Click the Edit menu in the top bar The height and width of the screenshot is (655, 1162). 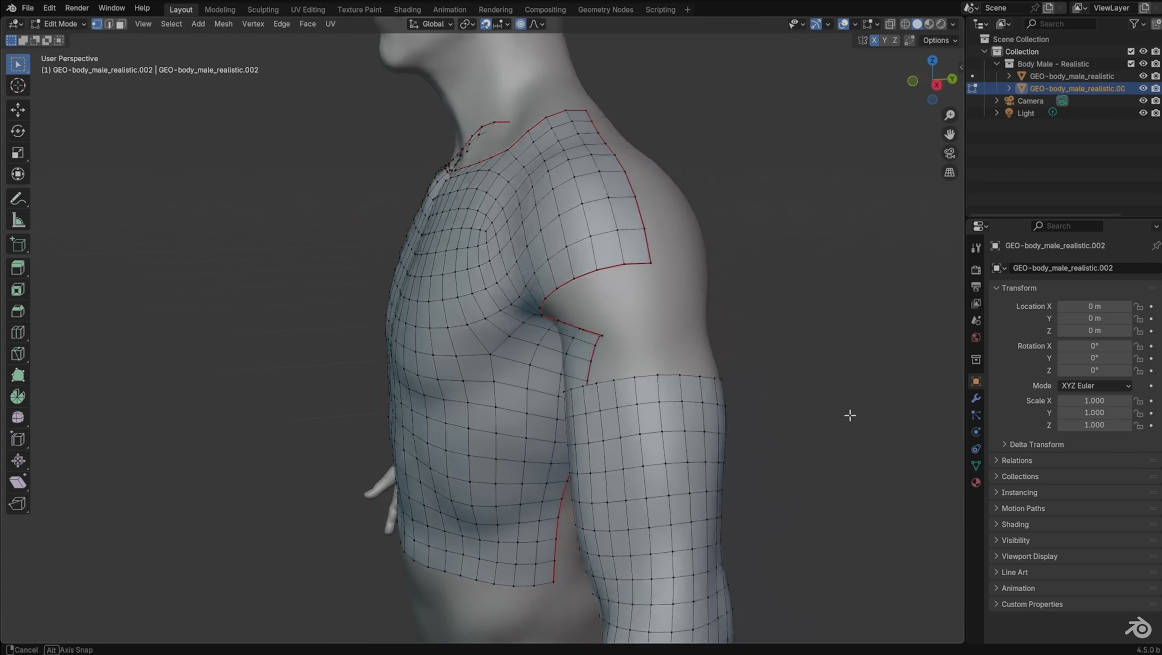pyautogui.click(x=49, y=7)
